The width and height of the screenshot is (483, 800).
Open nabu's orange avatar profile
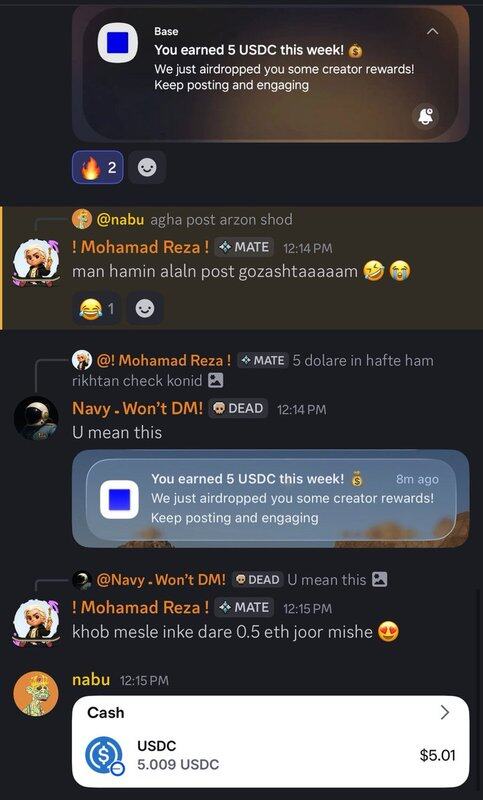36,693
